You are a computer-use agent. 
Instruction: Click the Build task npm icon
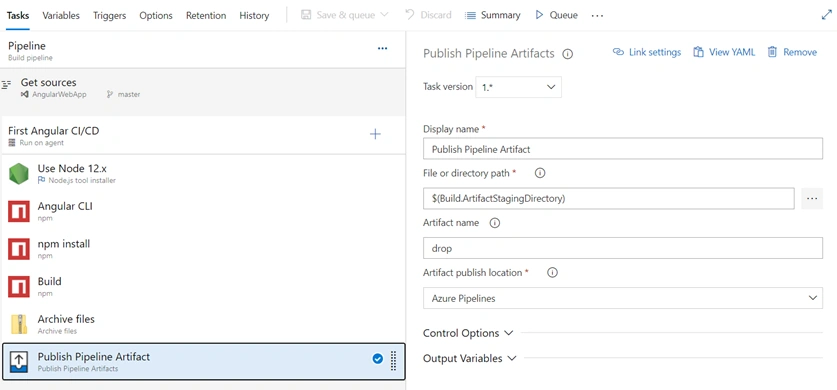(19, 286)
